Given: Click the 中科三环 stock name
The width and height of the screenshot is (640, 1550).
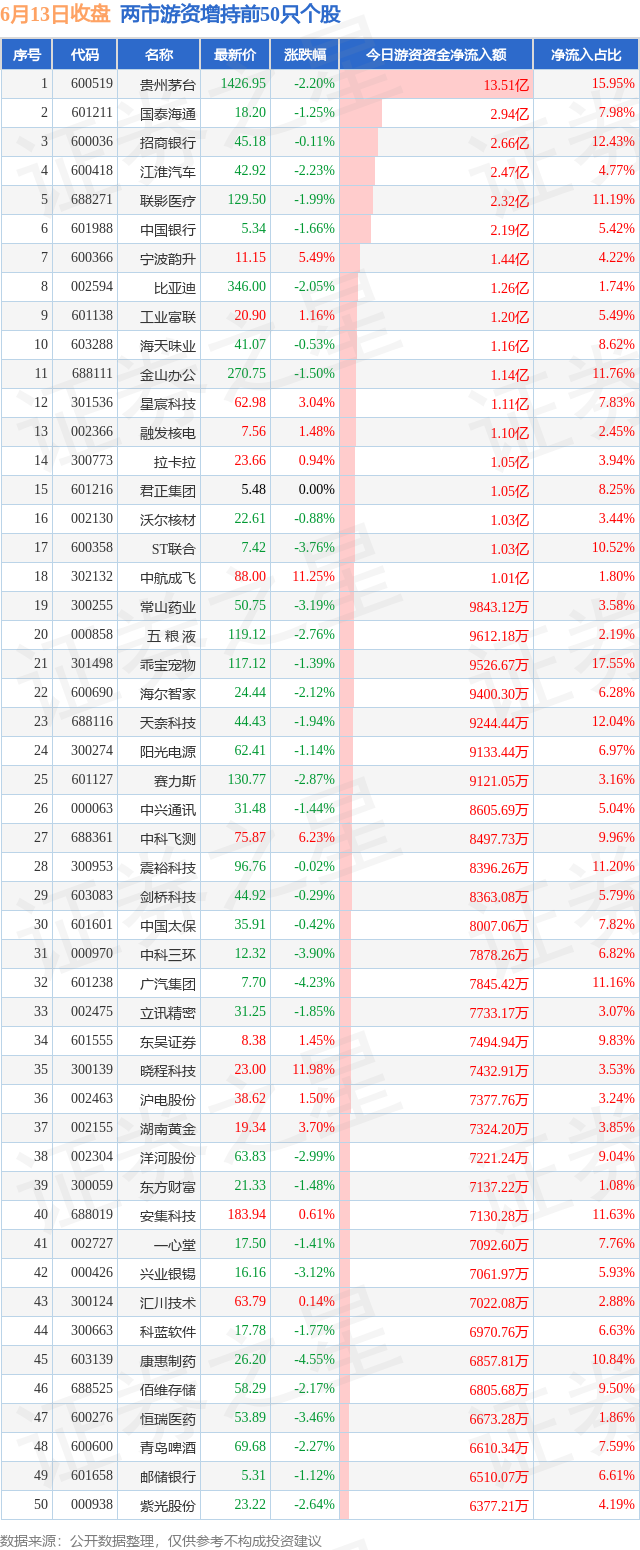Looking at the screenshot, I should [168, 954].
